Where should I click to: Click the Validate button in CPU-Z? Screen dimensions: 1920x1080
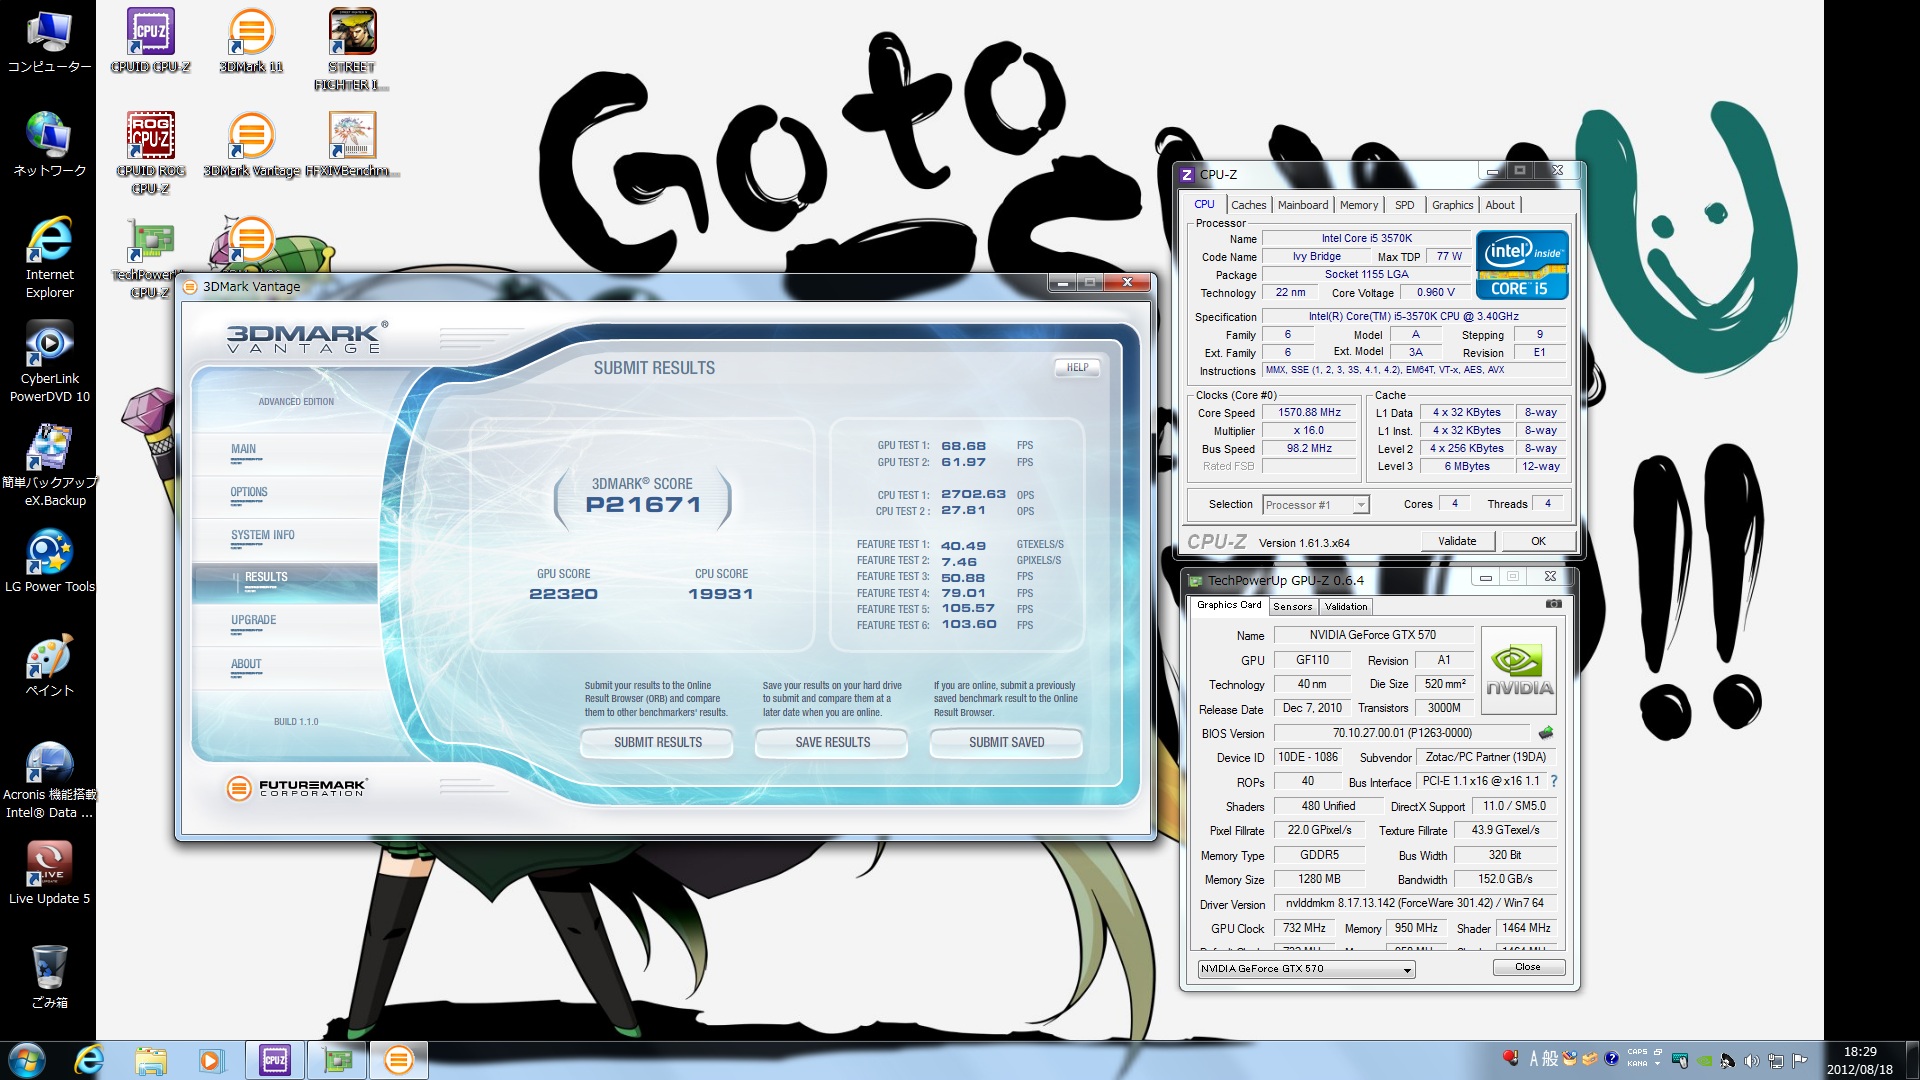tap(1456, 541)
